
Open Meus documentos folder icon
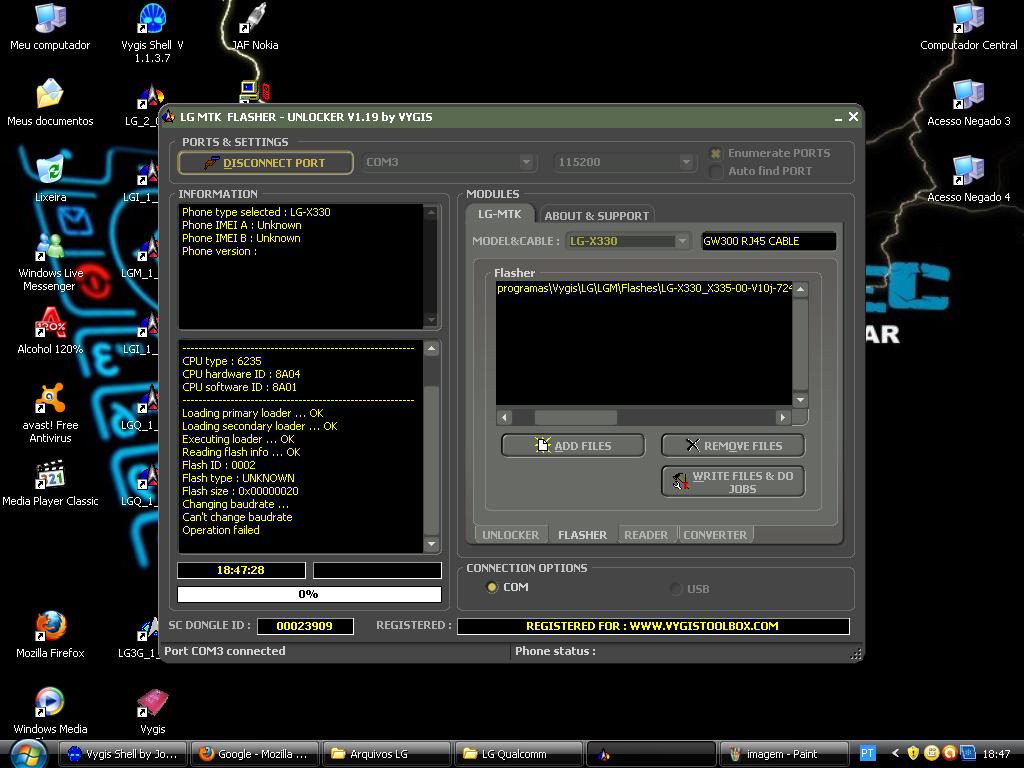50,102
